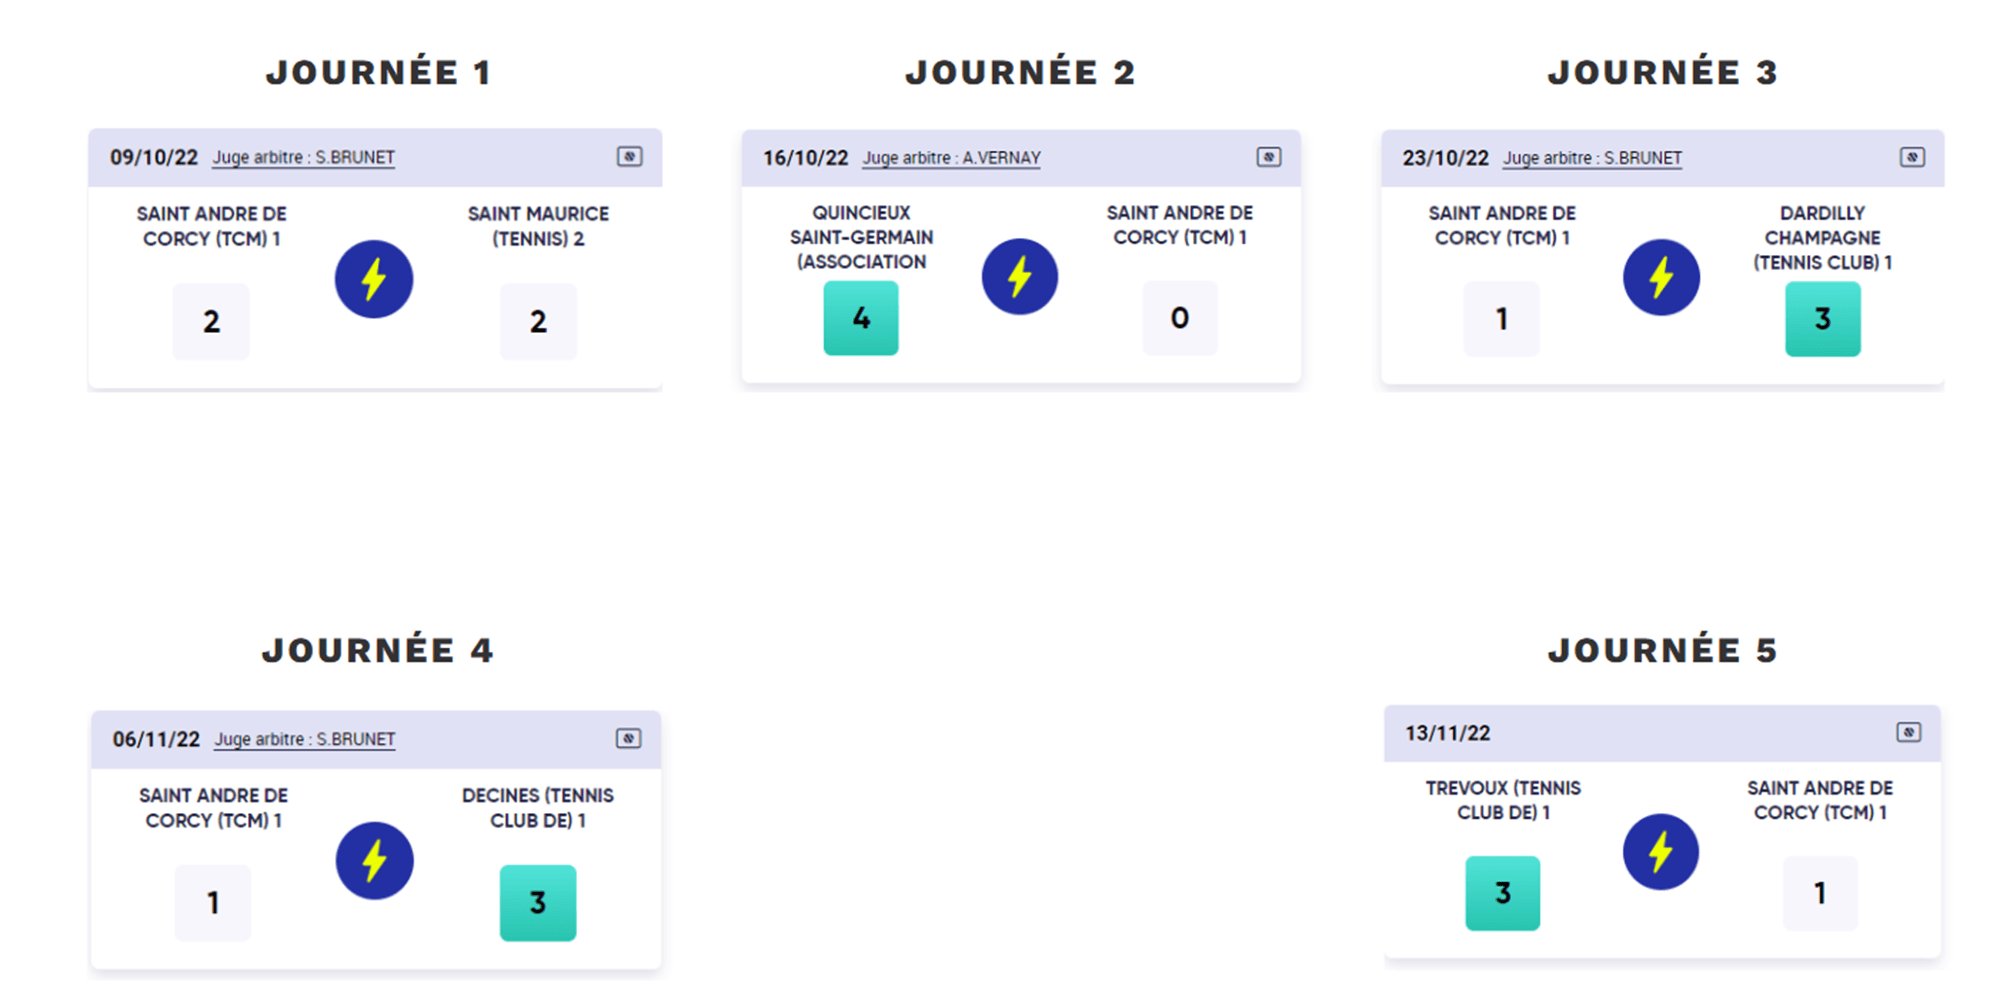The width and height of the screenshot is (2000, 999).
Task: Click the Journée 5 heading
Action: 1662,651
